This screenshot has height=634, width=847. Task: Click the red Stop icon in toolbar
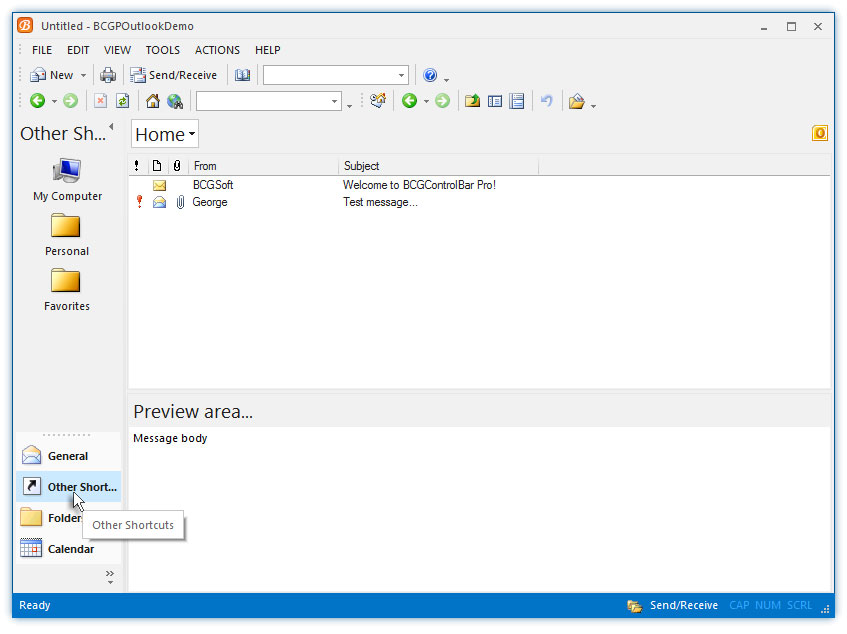click(100, 101)
